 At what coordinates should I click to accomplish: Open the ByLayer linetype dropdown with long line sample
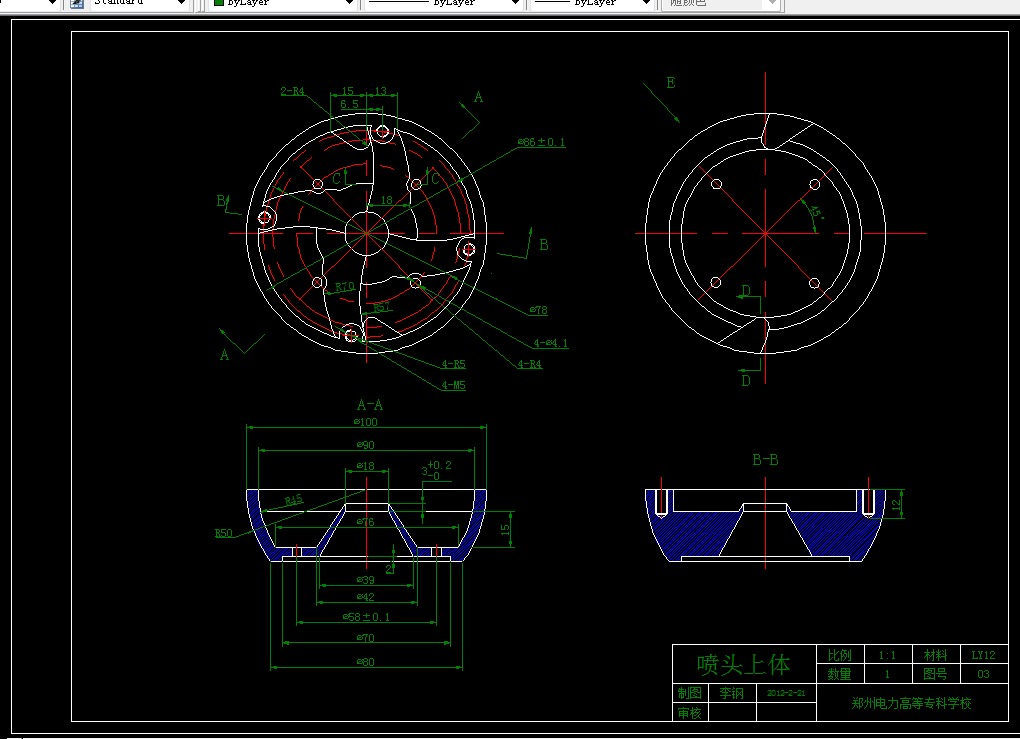click(x=443, y=3)
